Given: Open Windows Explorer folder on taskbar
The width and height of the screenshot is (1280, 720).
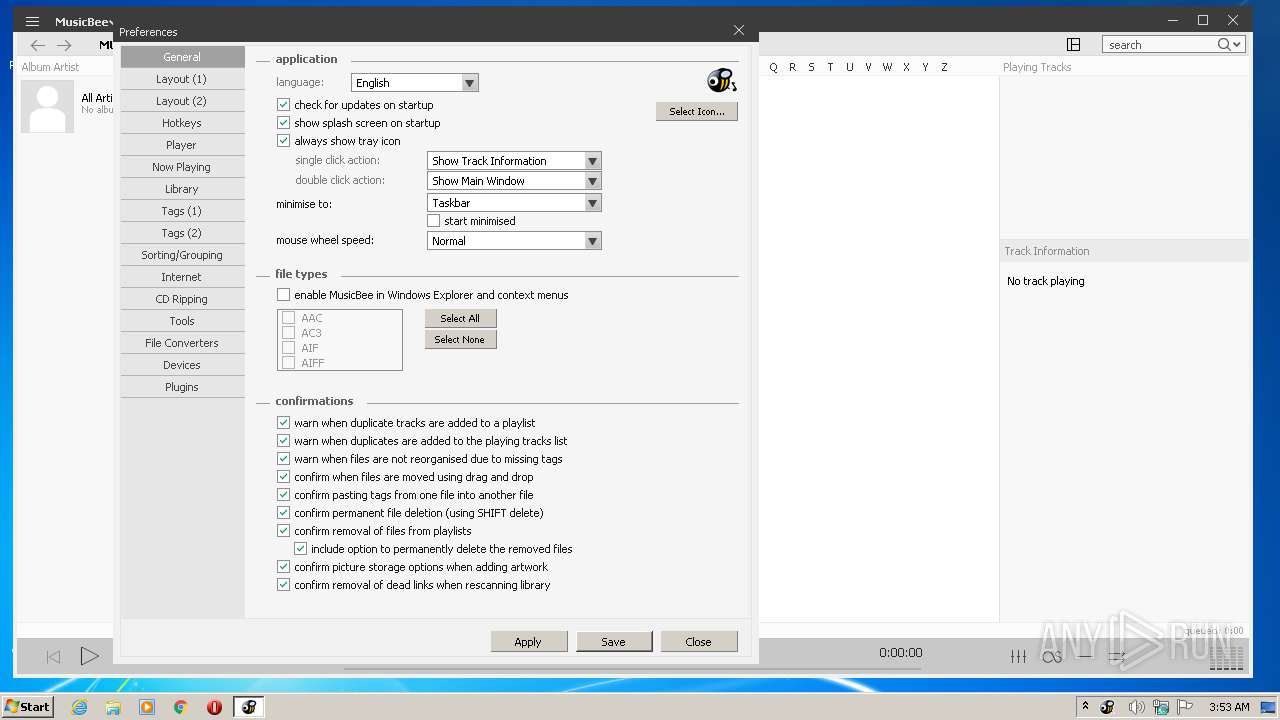Looking at the screenshot, I should [x=113, y=707].
